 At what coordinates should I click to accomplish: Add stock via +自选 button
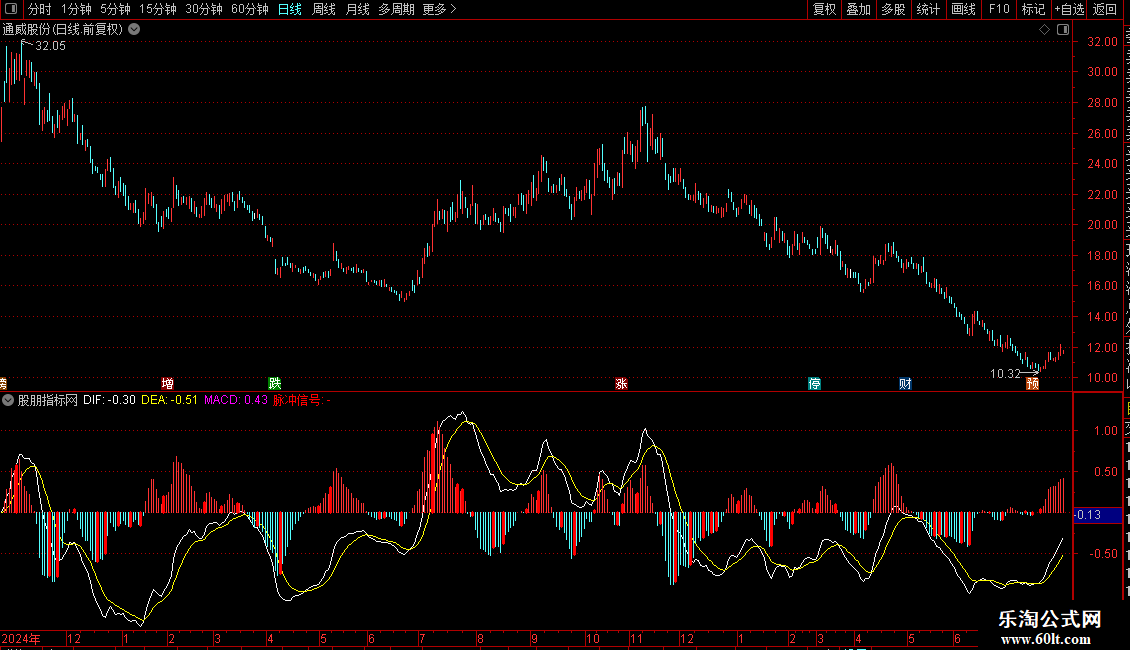pos(1069,9)
